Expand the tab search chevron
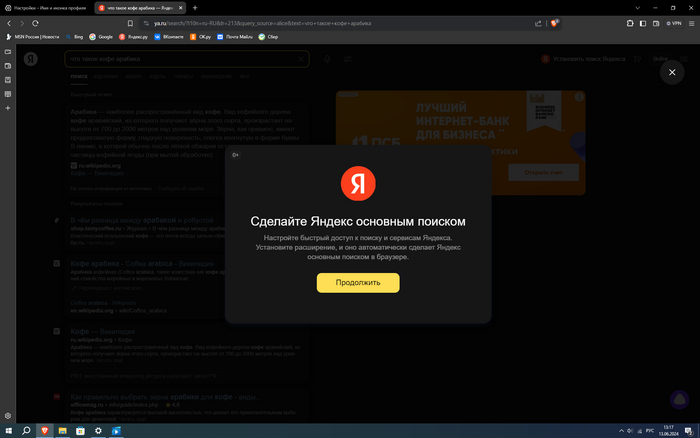Viewport: 700px width, 438px height. click(x=638, y=8)
